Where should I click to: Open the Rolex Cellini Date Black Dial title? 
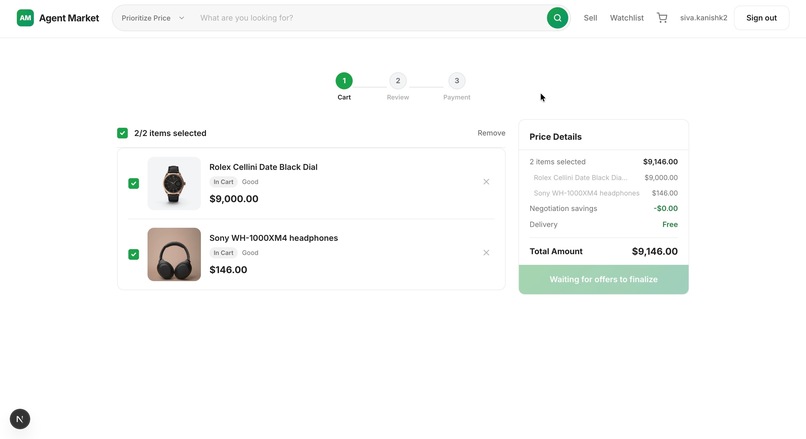coord(263,167)
